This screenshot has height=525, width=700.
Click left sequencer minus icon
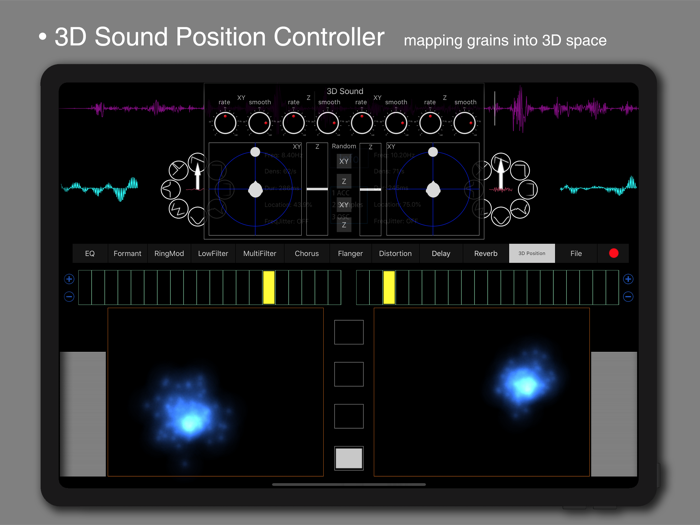[69, 296]
